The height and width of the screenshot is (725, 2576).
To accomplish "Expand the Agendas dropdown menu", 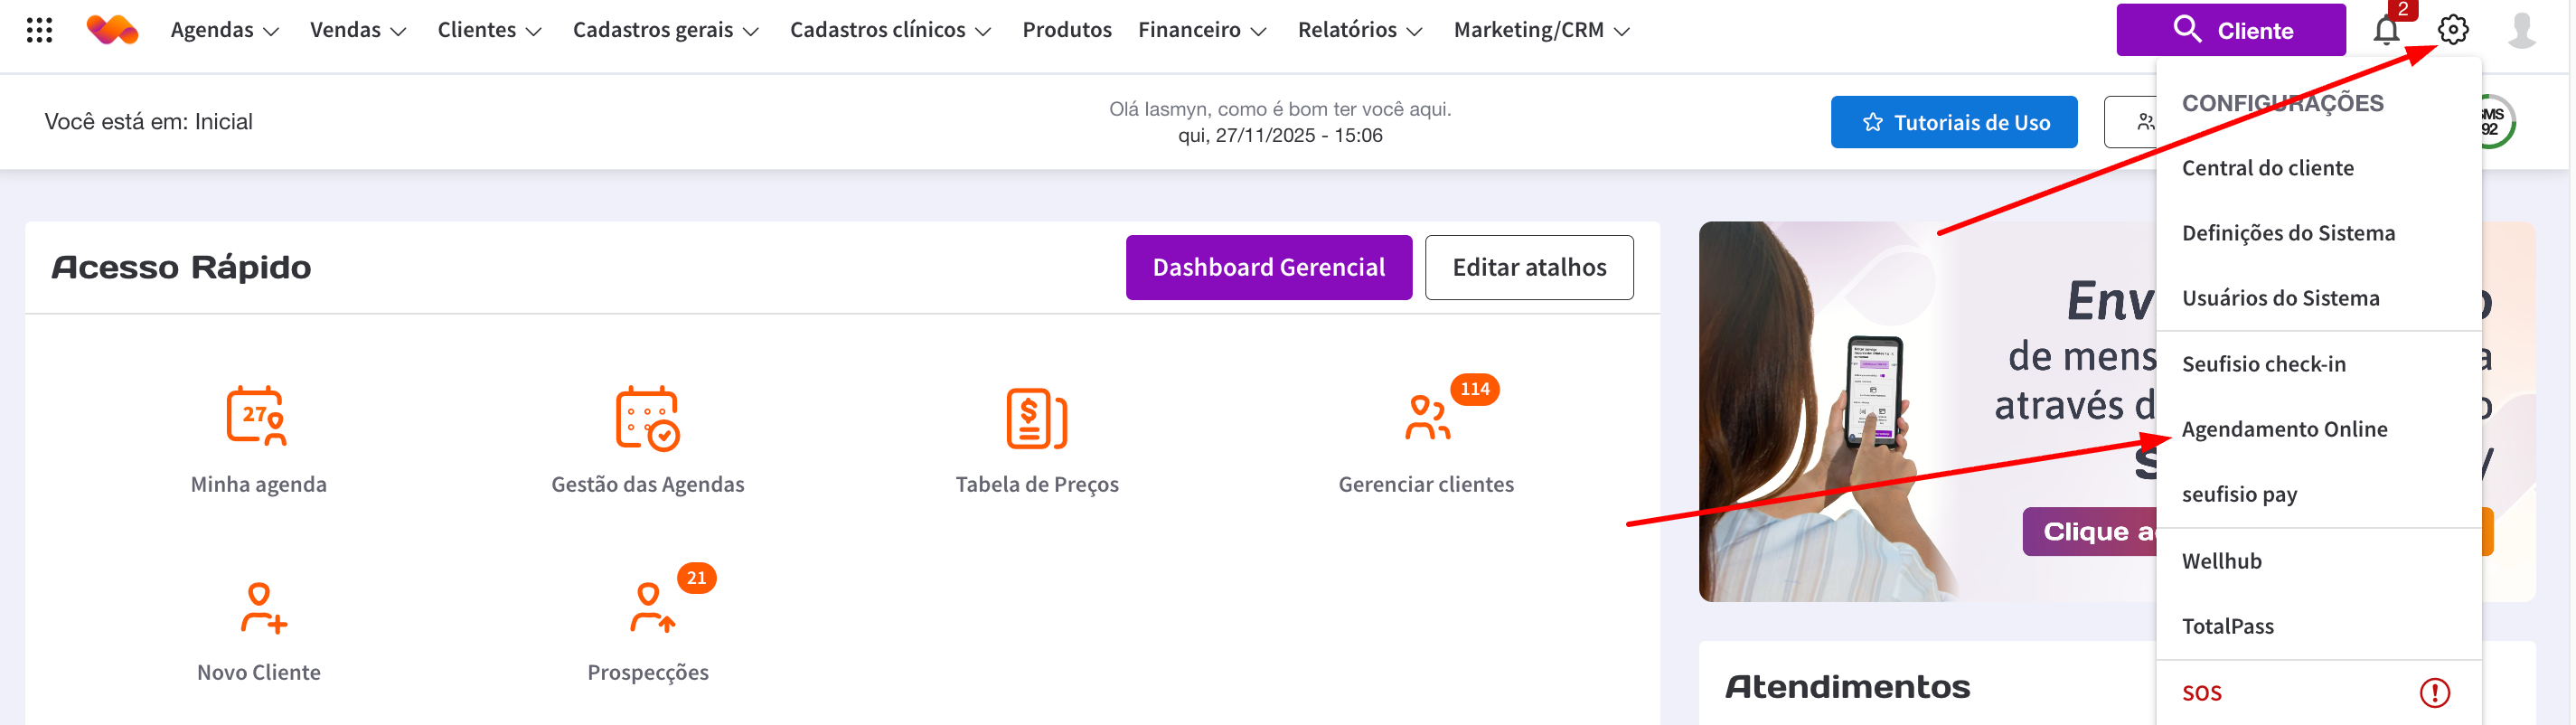I will click(224, 30).
